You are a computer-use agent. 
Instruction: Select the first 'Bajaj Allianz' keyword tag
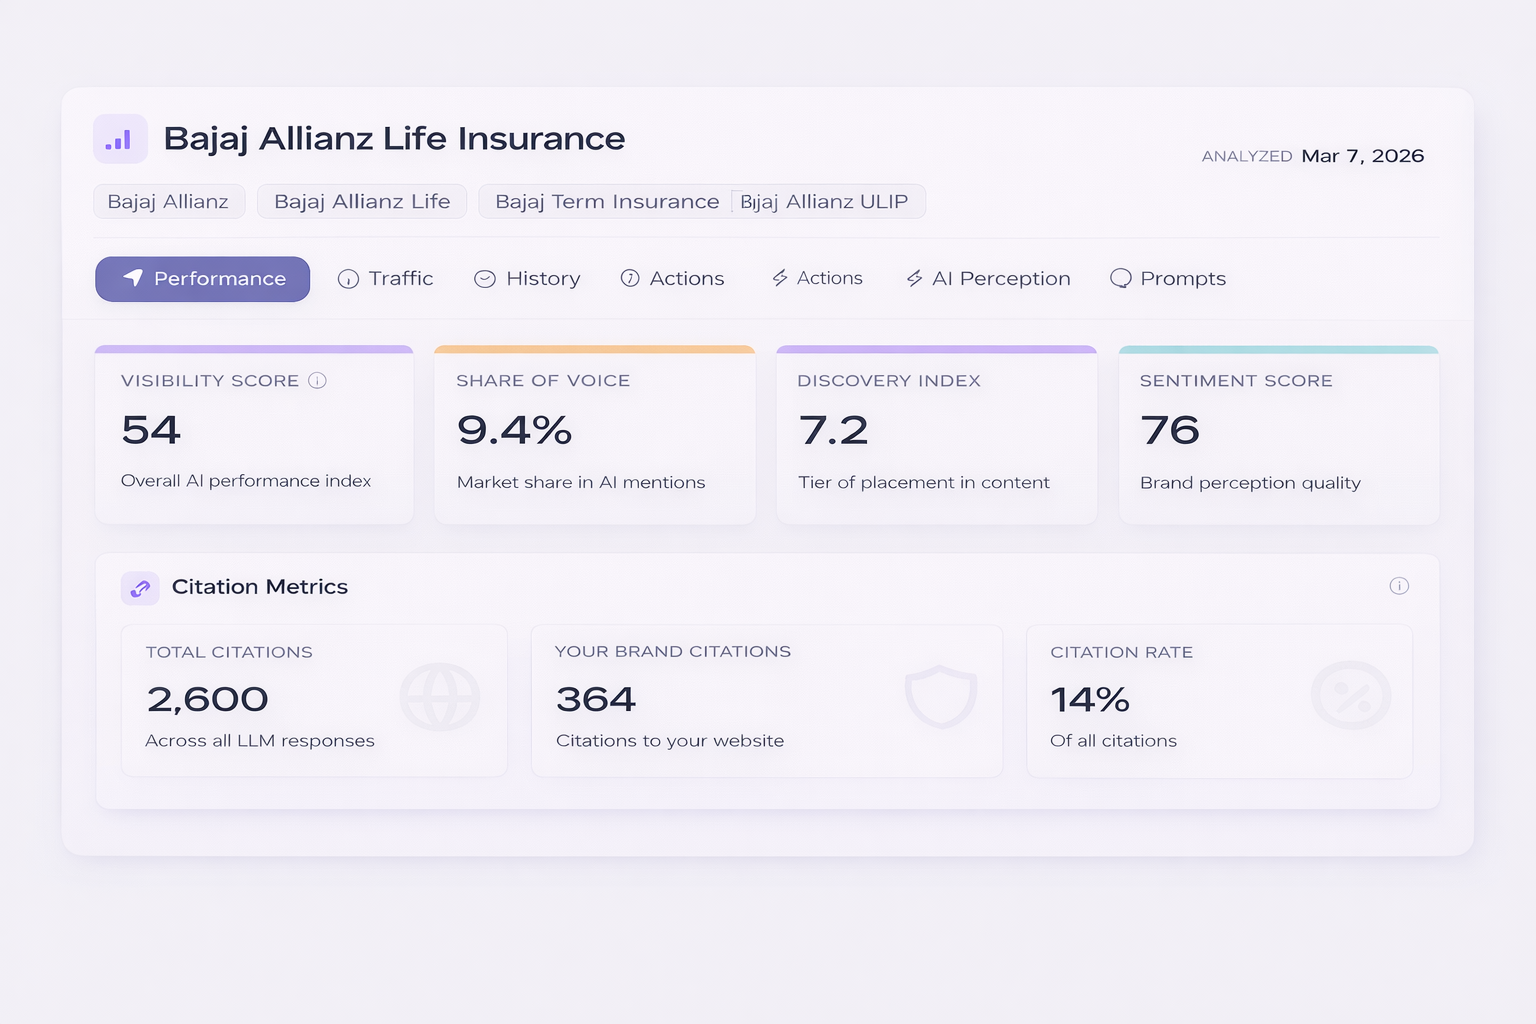click(168, 202)
